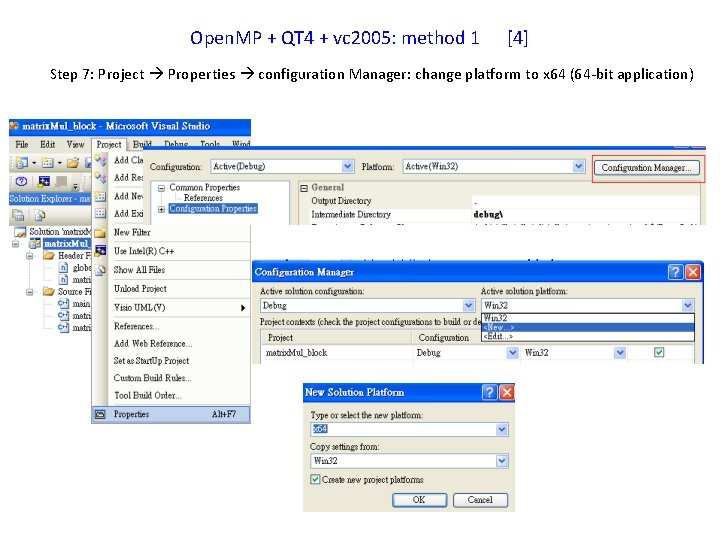Click Solution Explorer Properties toolbar icon
Screen dimensions: 720x540
[18, 214]
